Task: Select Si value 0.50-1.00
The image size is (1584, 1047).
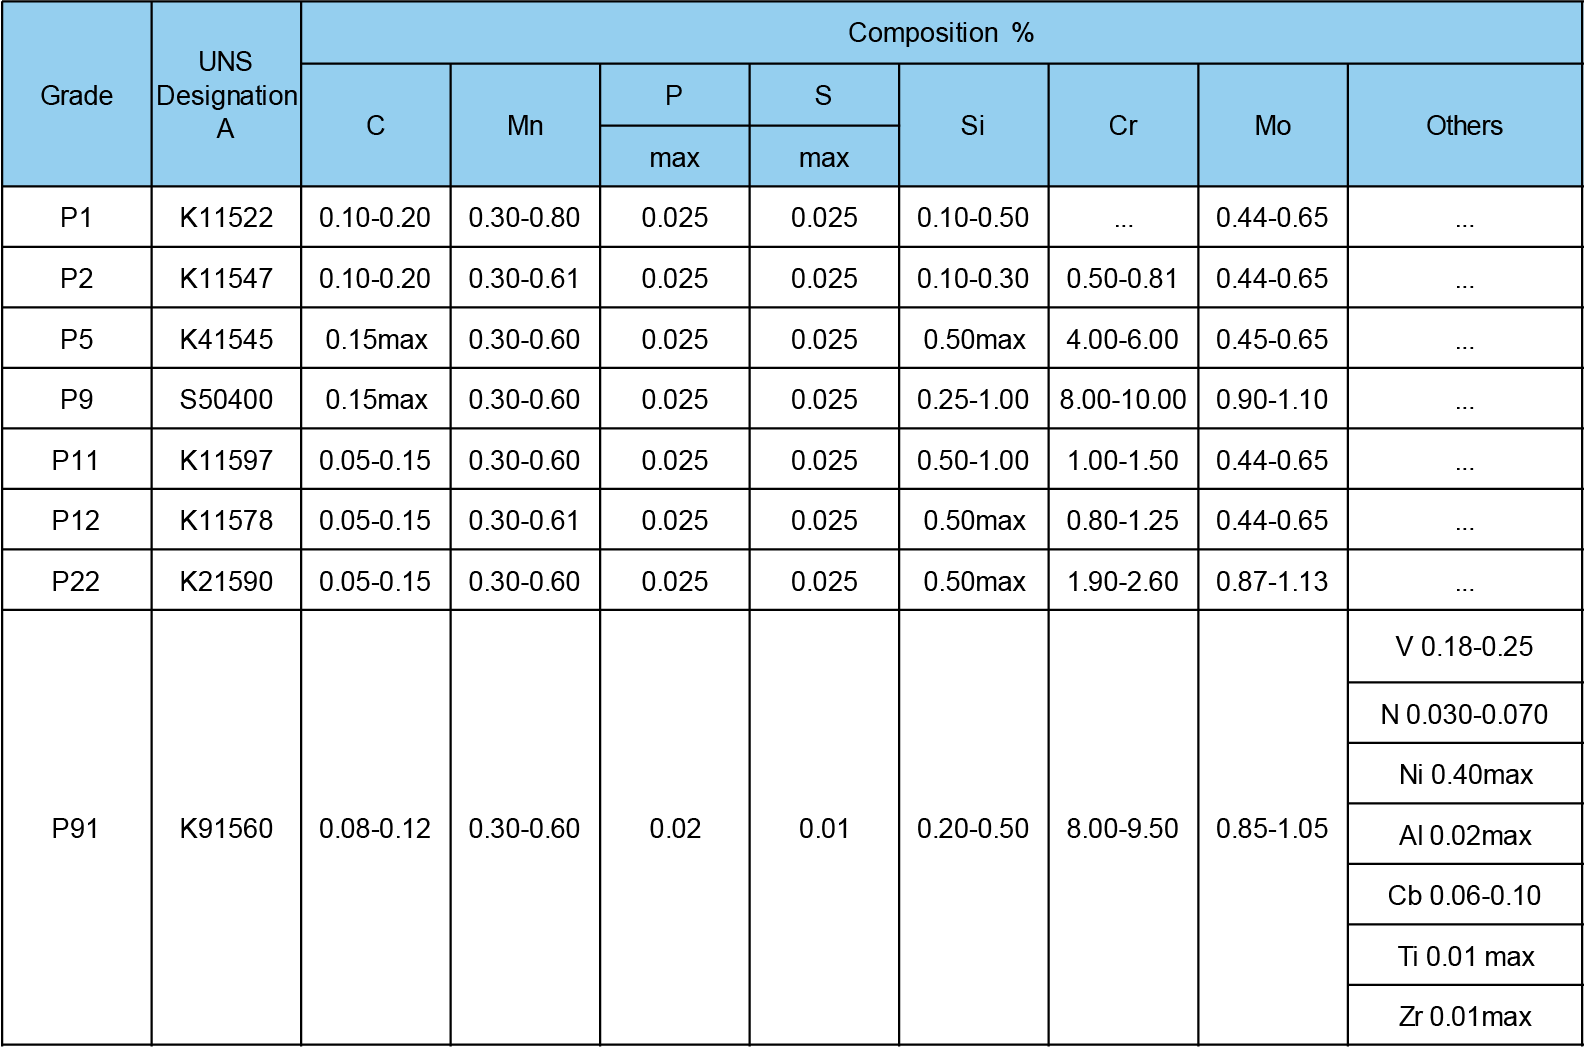Action: pos(973,460)
